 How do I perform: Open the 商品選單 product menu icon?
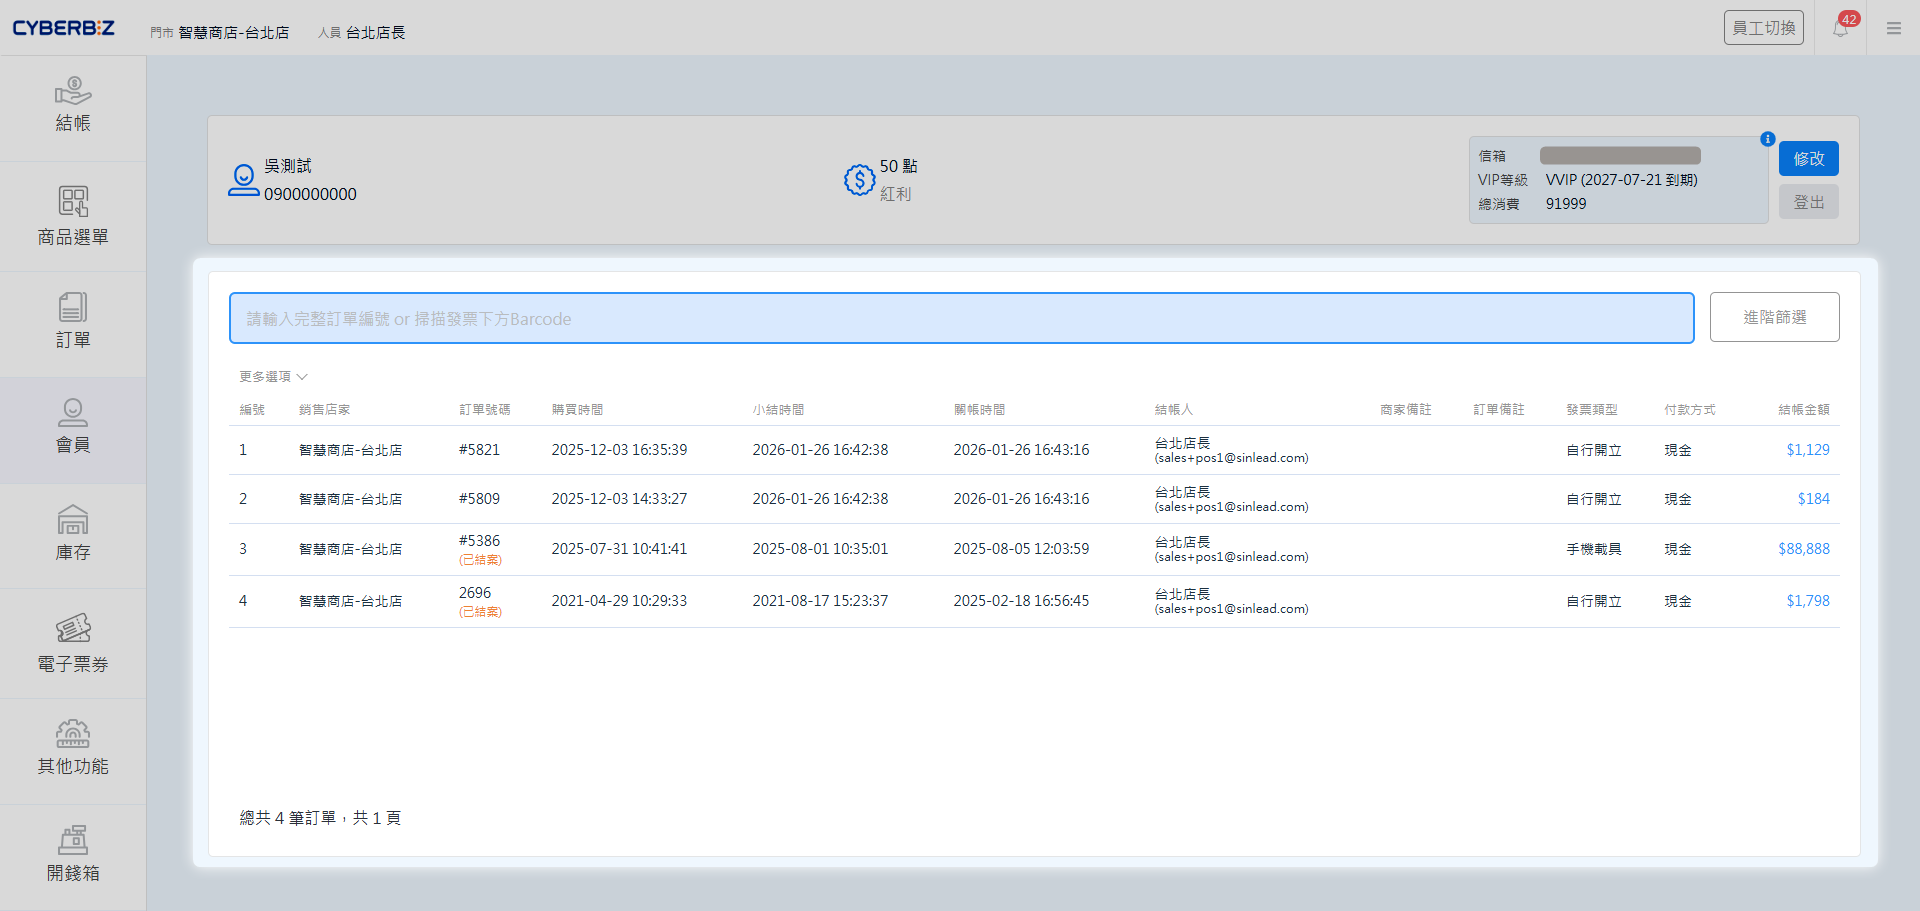(x=73, y=216)
